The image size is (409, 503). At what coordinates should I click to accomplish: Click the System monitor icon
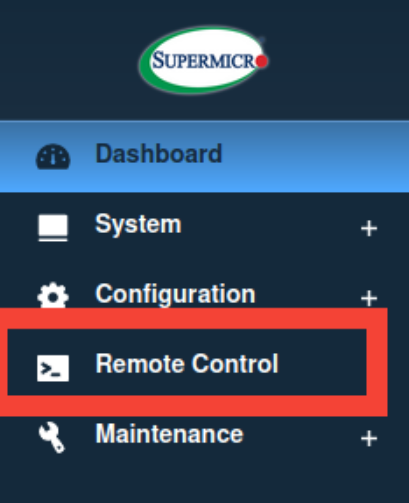pos(53,228)
